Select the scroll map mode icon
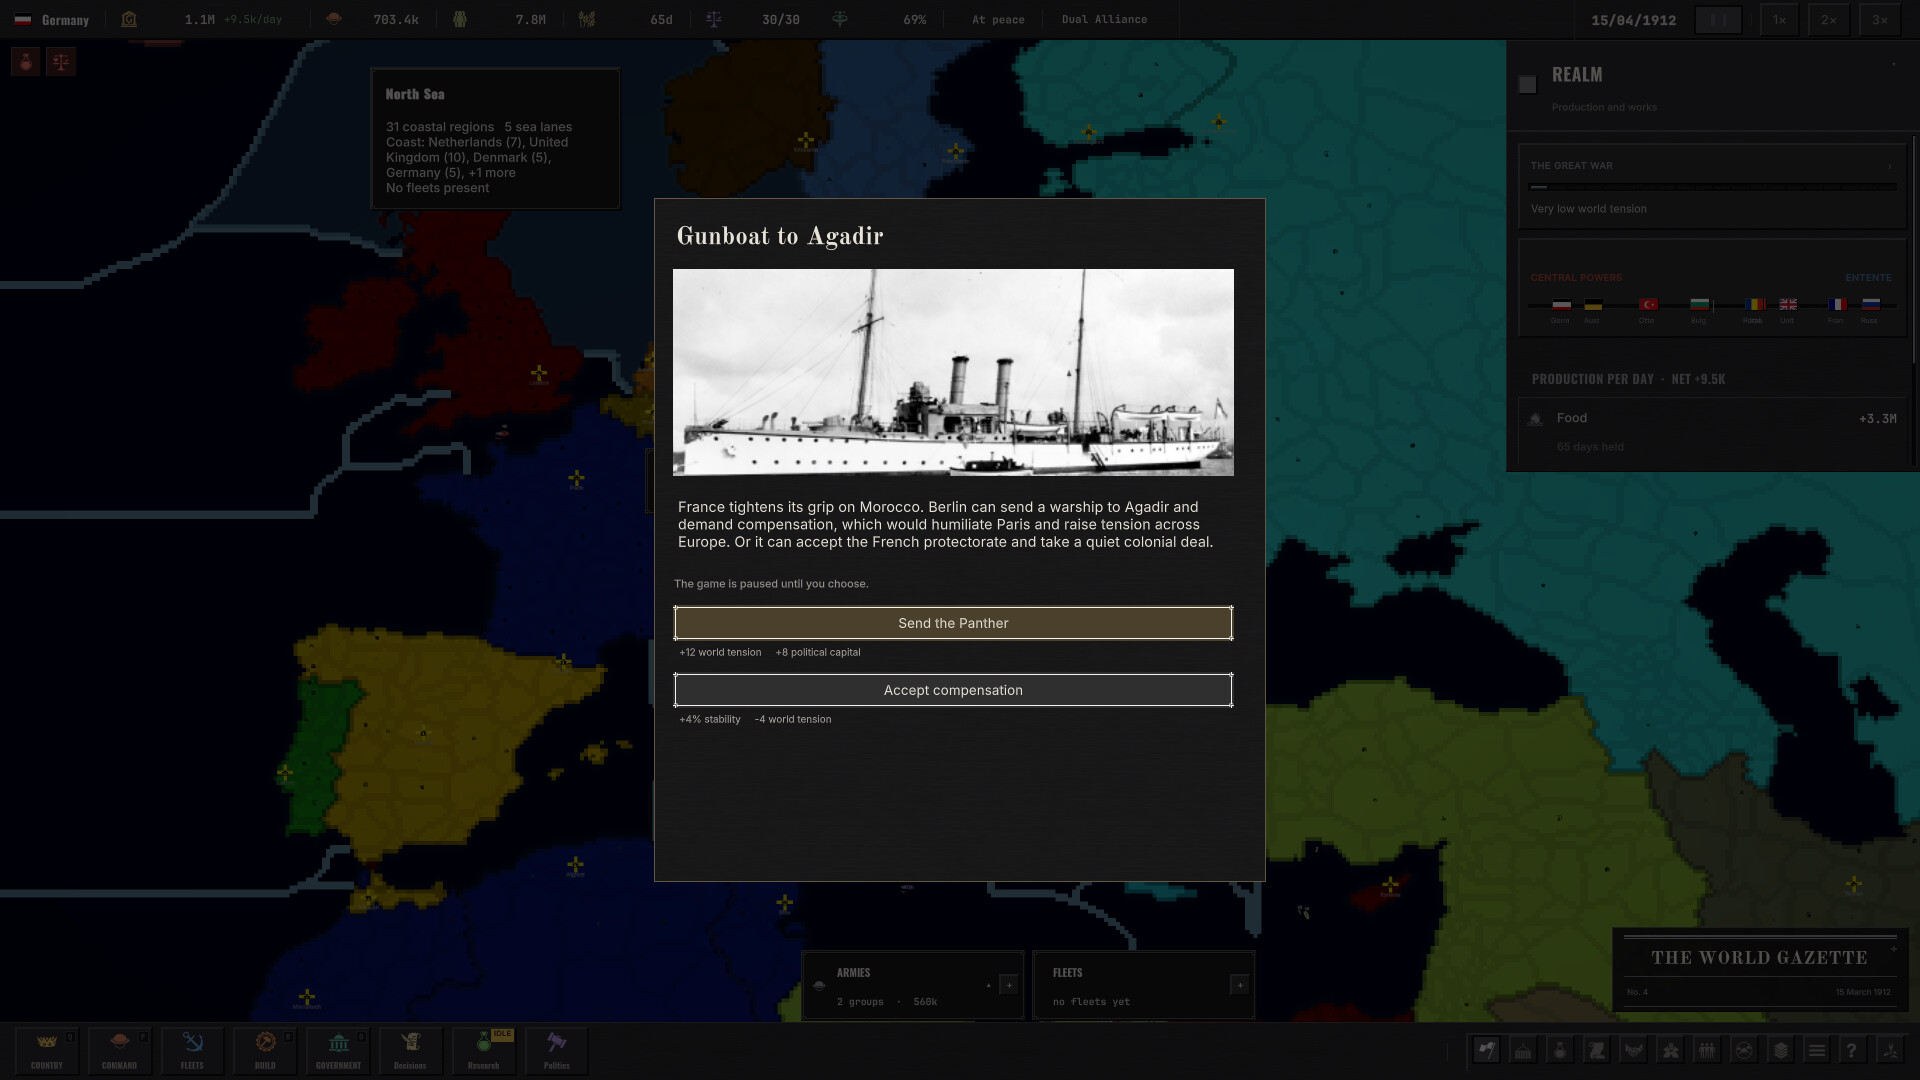This screenshot has height=1080, width=1920. [1597, 1050]
